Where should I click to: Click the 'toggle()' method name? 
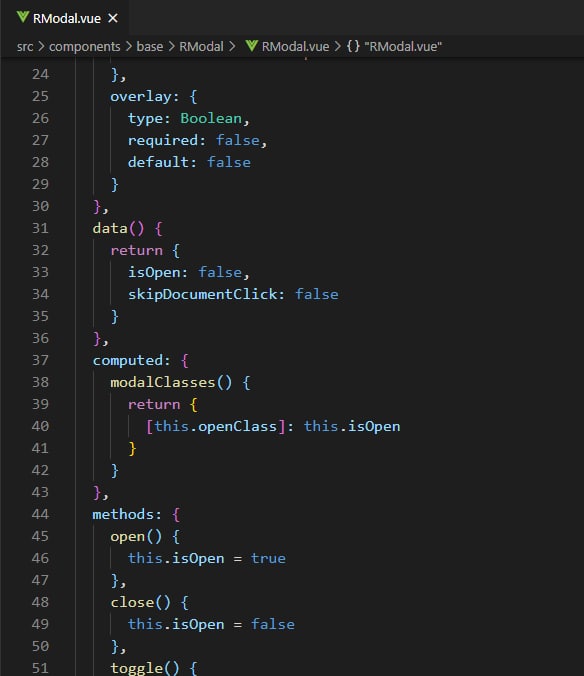point(145,668)
